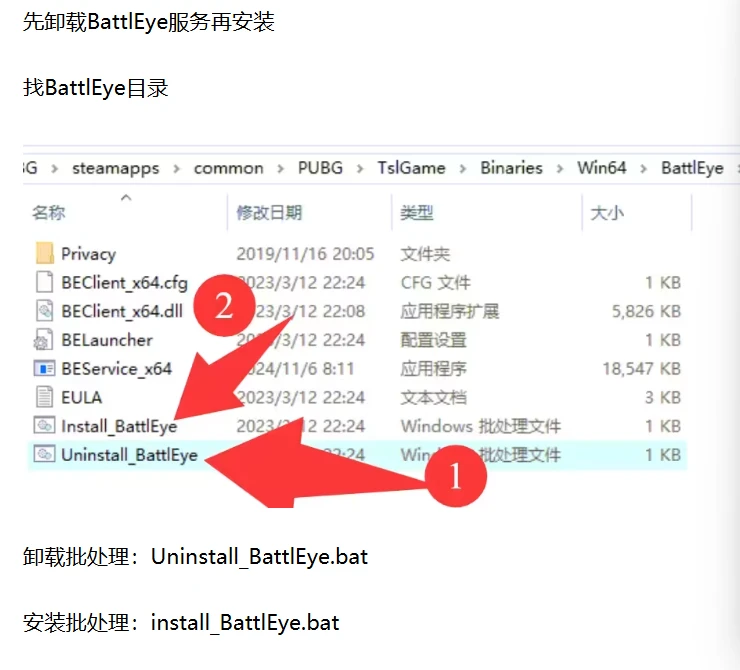This screenshot has height=670, width=740.
Task: Sort by the 修改日期 column header
Action: (x=269, y=212)
